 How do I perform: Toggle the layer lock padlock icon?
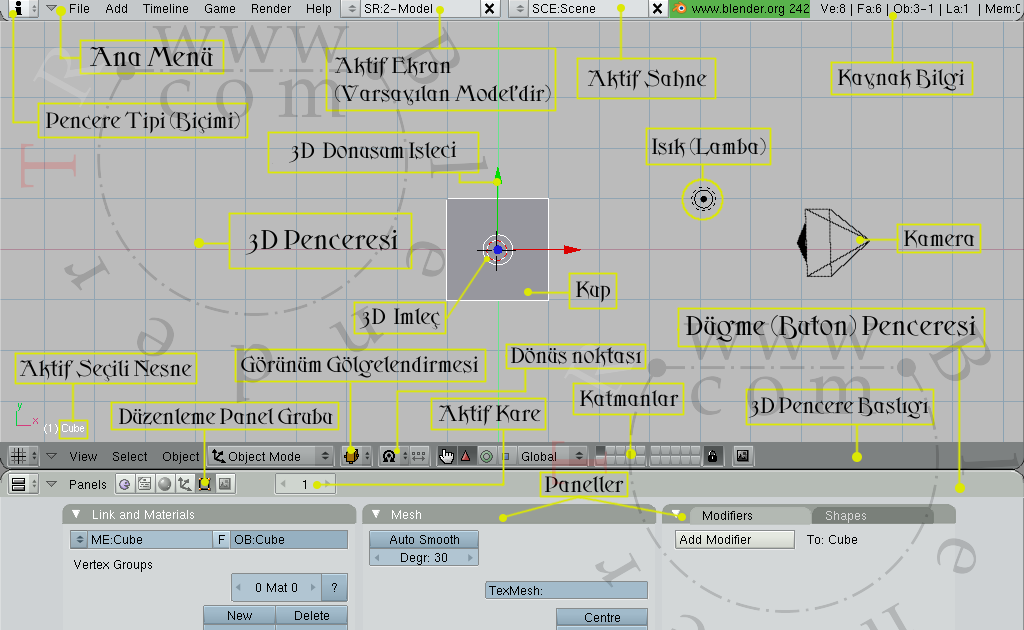click(712, 456)
